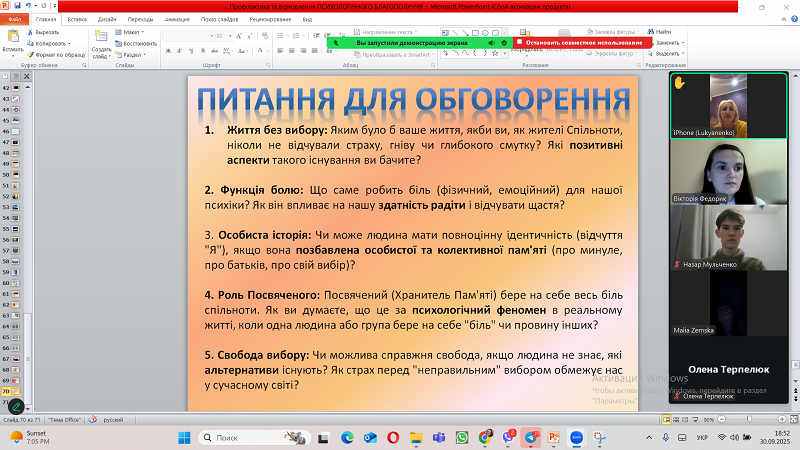Click the Restore (Восстановить) button
800x450 pixels.
(138, 43)
